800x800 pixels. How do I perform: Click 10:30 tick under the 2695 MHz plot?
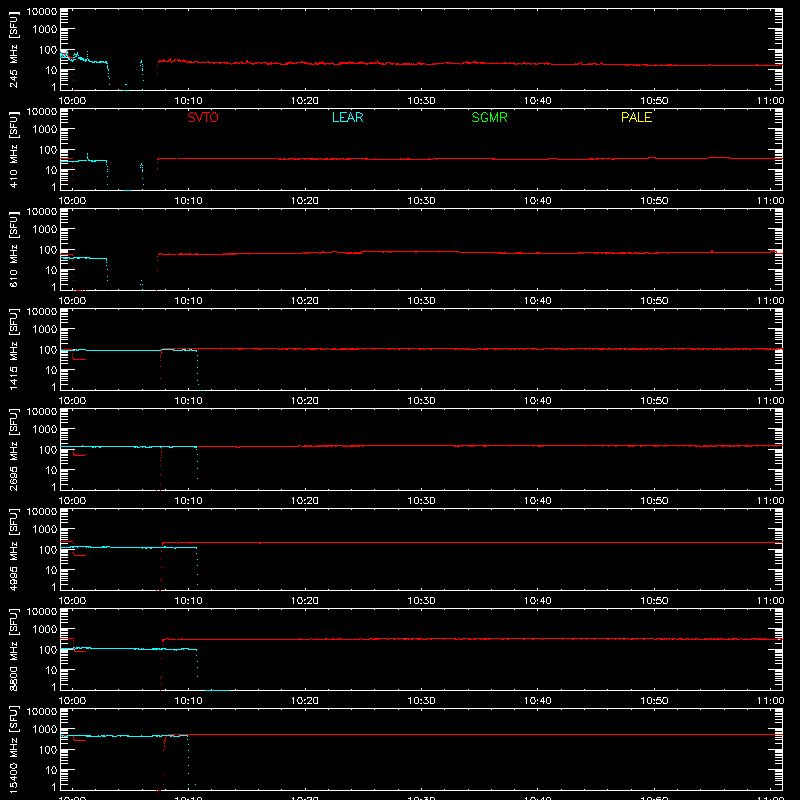click(x=421, y=501)
